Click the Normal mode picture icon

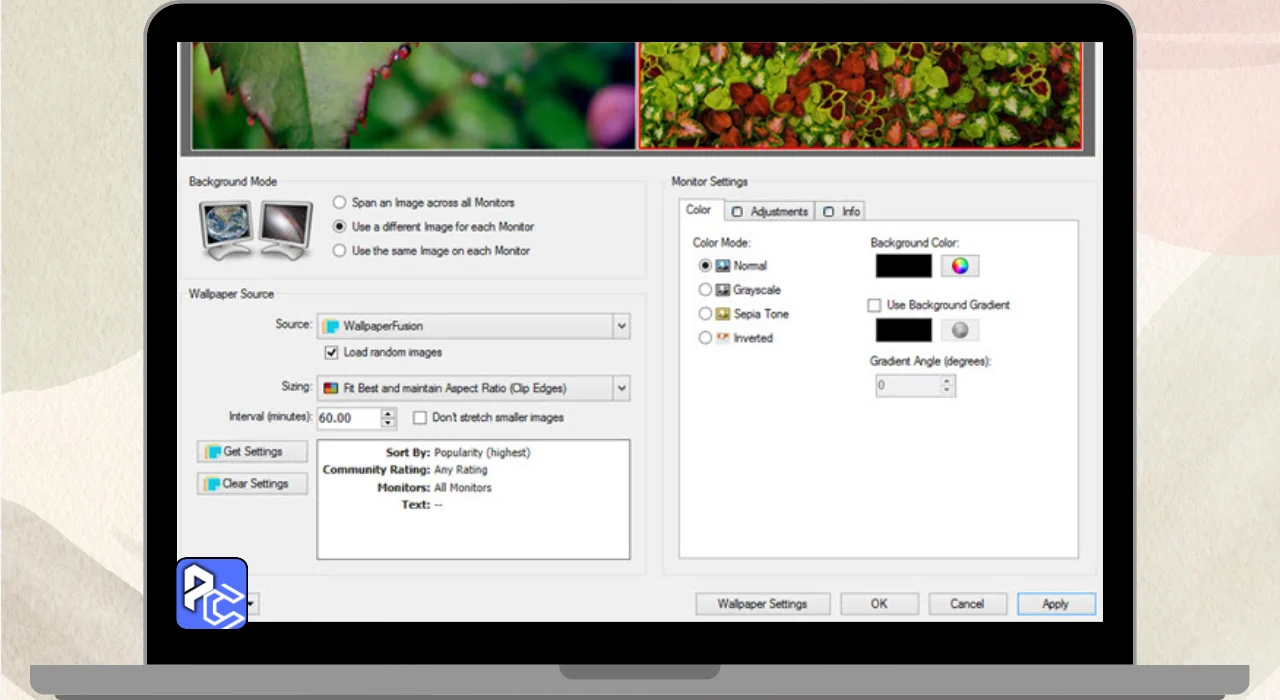pyautogui.click(x=722, y=266)
